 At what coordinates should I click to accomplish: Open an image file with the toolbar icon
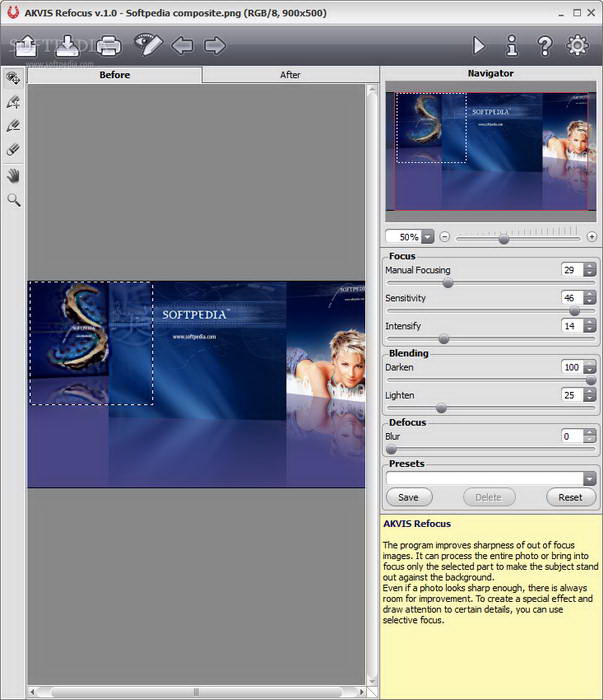pos(26,46)
